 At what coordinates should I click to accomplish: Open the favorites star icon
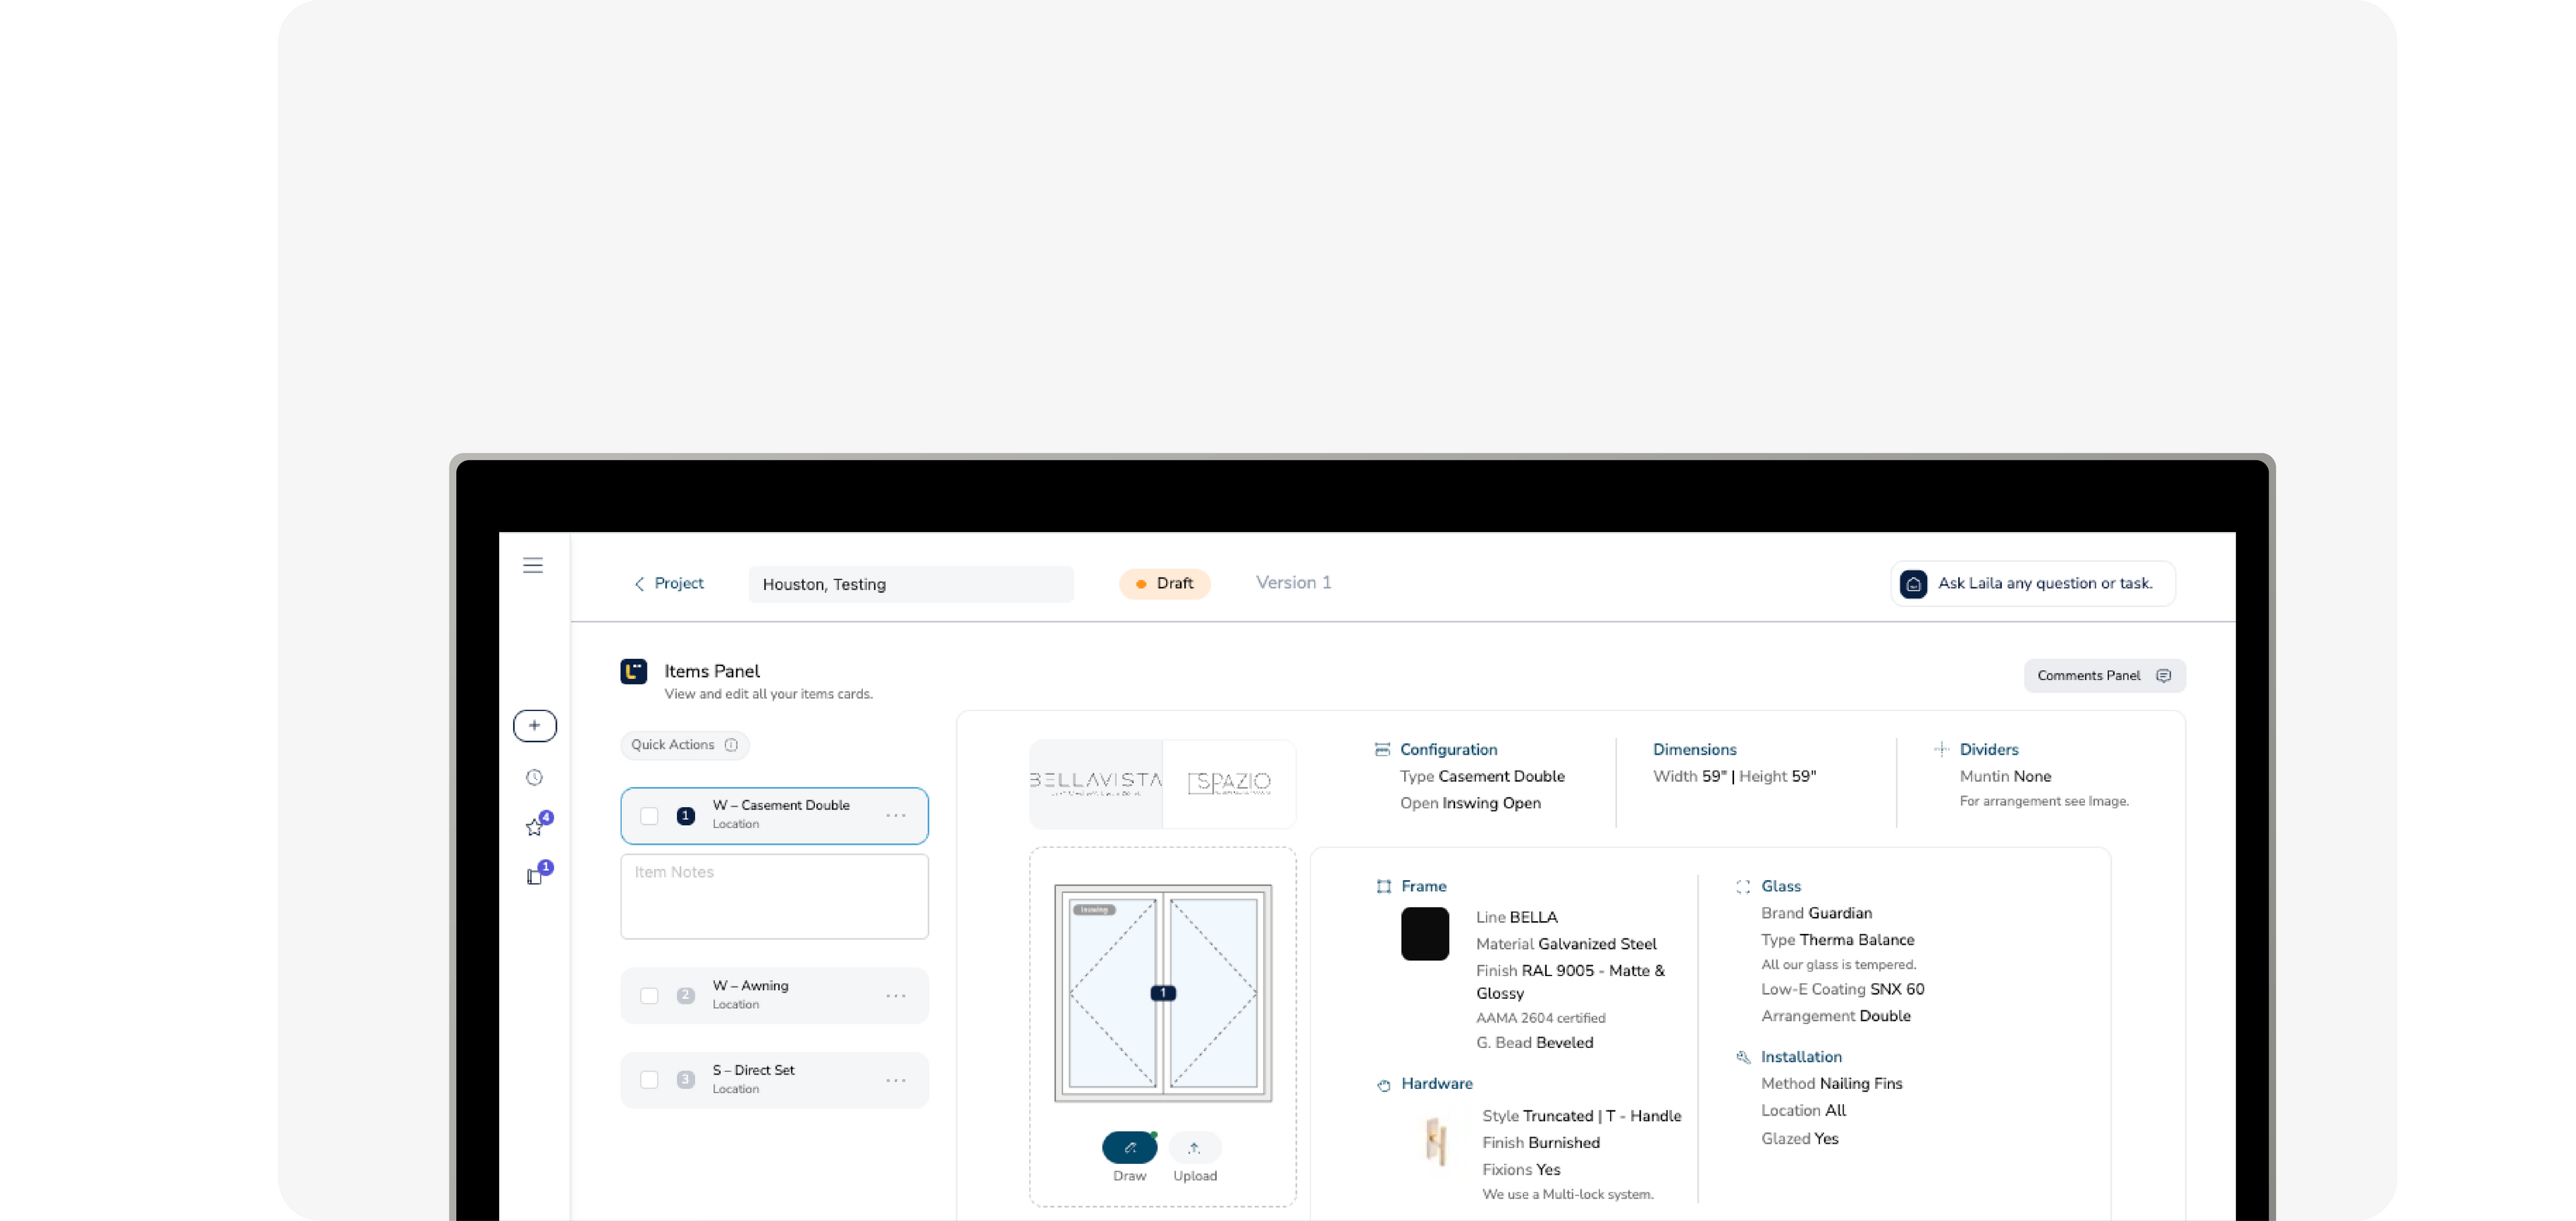pos(535,827)
